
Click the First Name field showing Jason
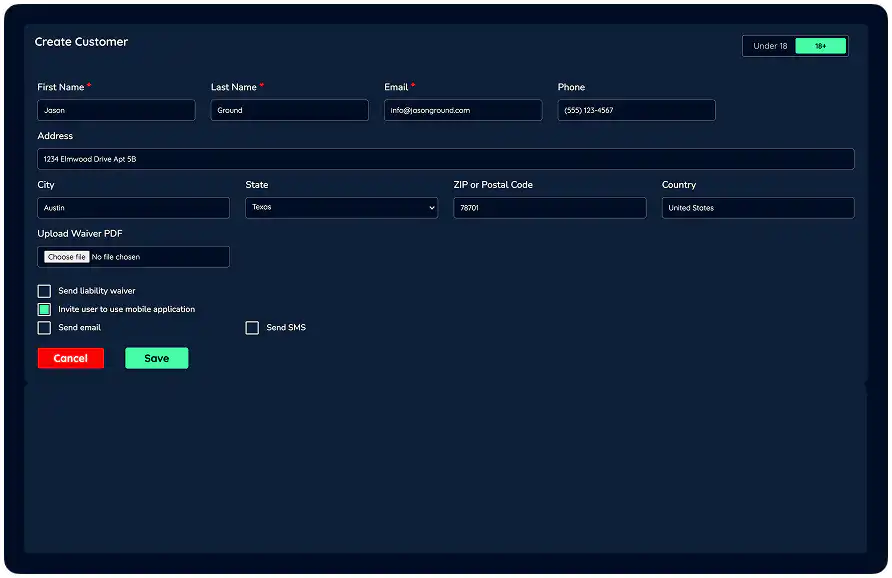115,110
